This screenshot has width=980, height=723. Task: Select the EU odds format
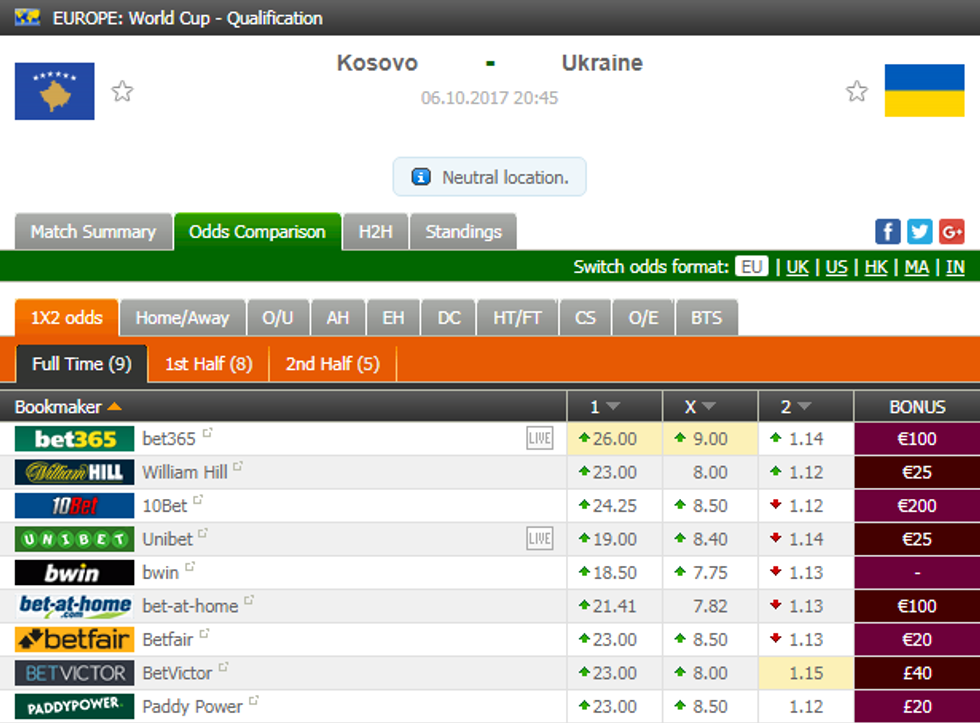pyautogui.click(x=752, y=267)
